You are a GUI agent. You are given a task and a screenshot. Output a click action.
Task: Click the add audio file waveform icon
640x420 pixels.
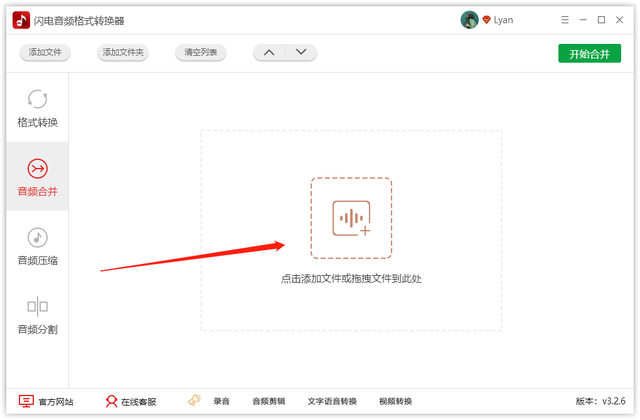tap(351, 218)
